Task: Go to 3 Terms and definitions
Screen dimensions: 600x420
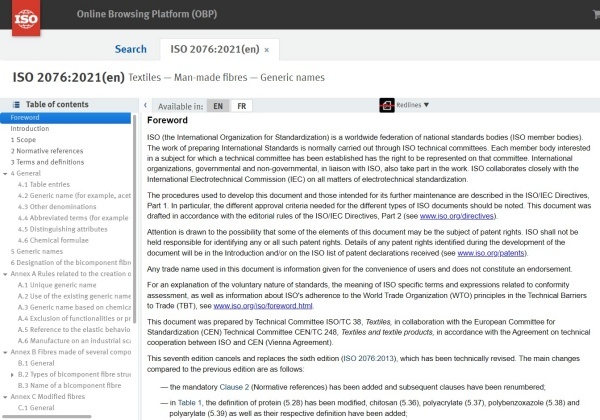Action: coord(47,162)
